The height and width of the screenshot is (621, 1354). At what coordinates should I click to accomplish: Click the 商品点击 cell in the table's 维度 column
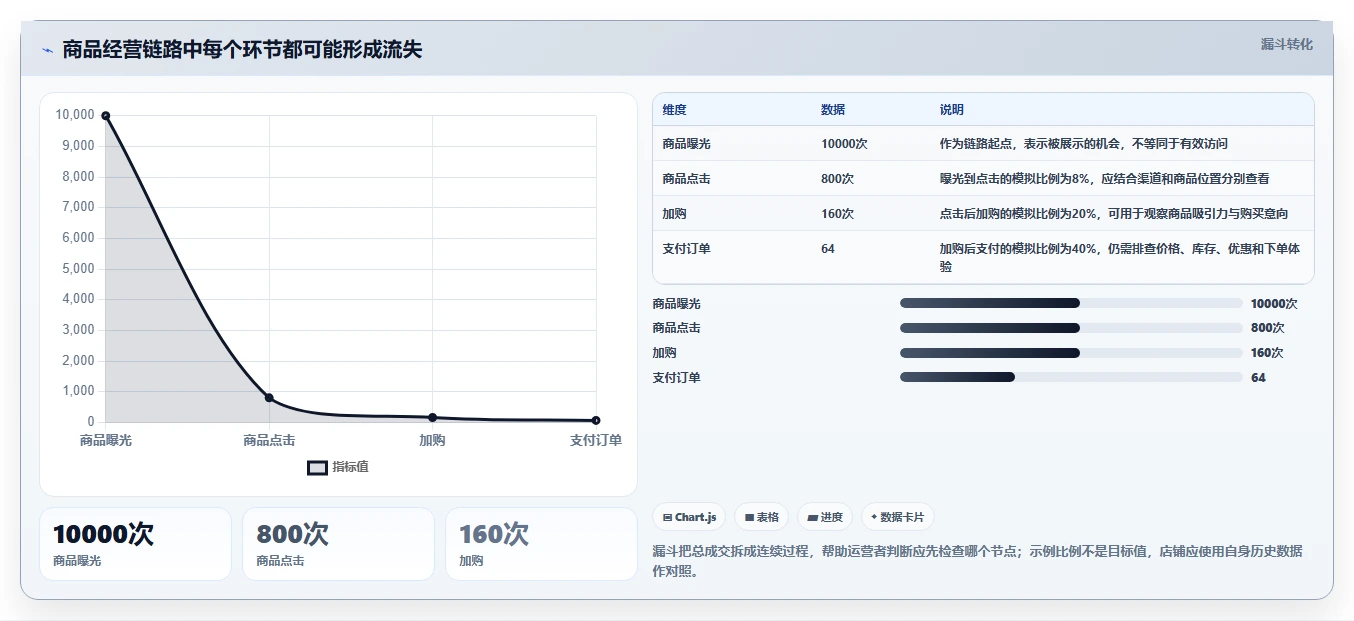(x=686, y=179)
